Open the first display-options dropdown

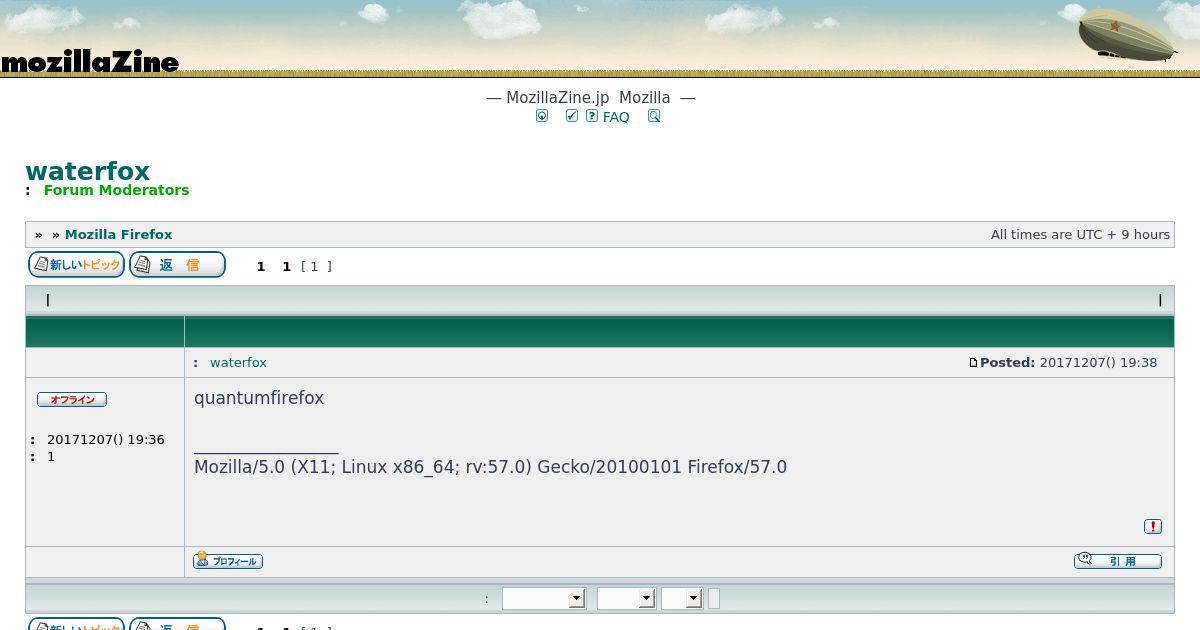click(x=543, y=598)
